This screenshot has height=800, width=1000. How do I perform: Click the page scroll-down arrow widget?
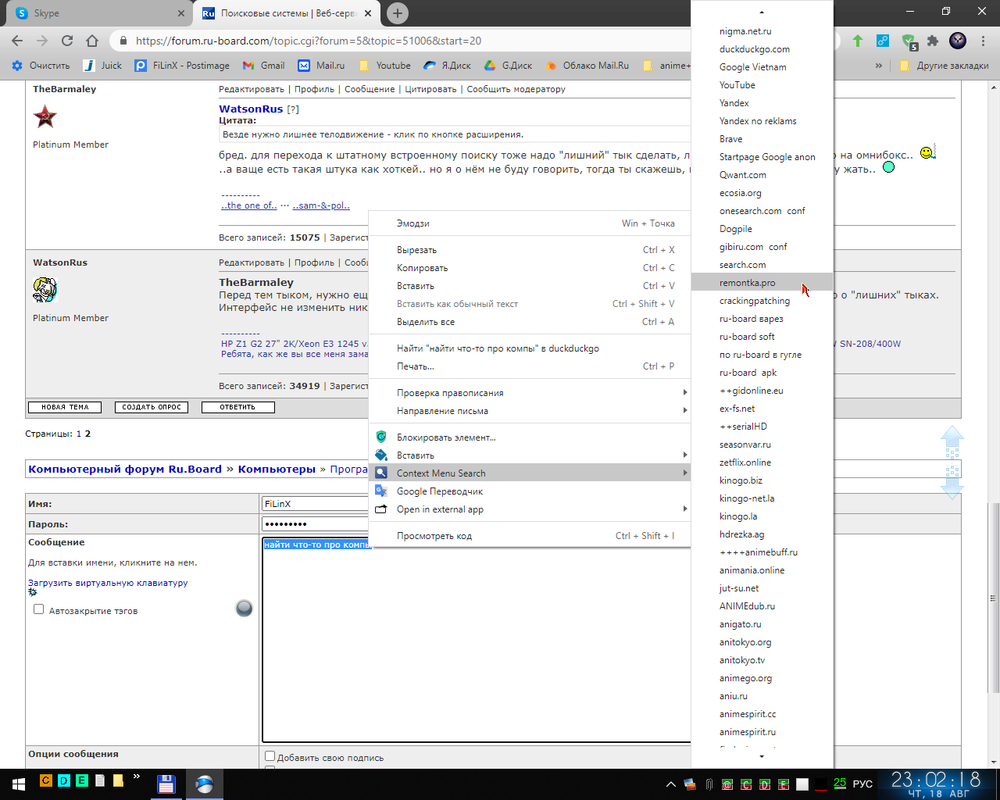[952, 483]
